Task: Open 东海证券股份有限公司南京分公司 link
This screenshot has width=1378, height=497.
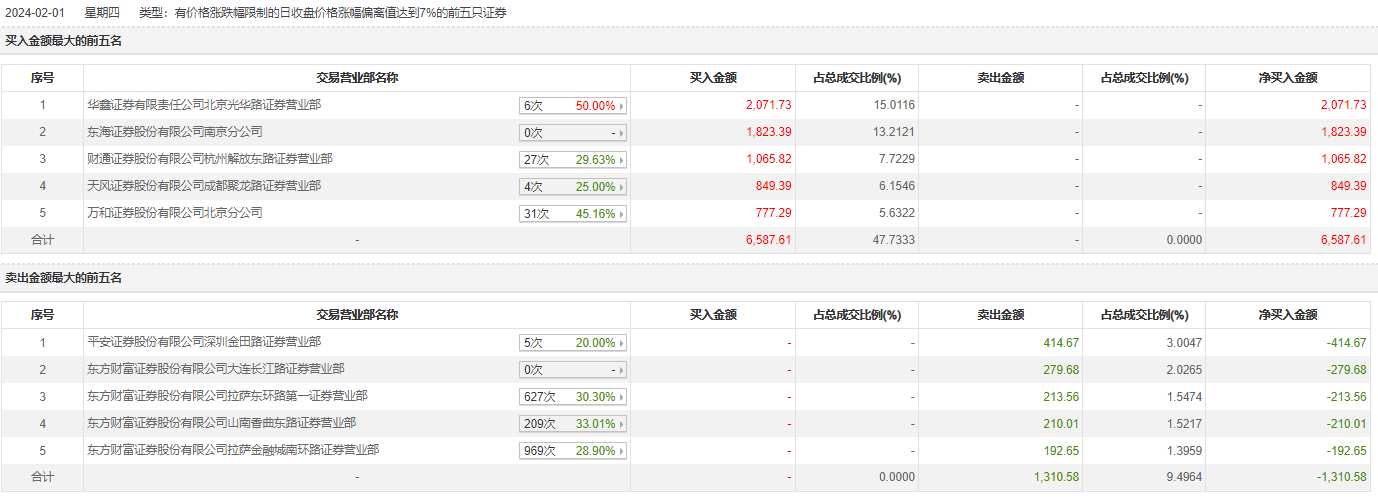Action: [x=175, y=132]
